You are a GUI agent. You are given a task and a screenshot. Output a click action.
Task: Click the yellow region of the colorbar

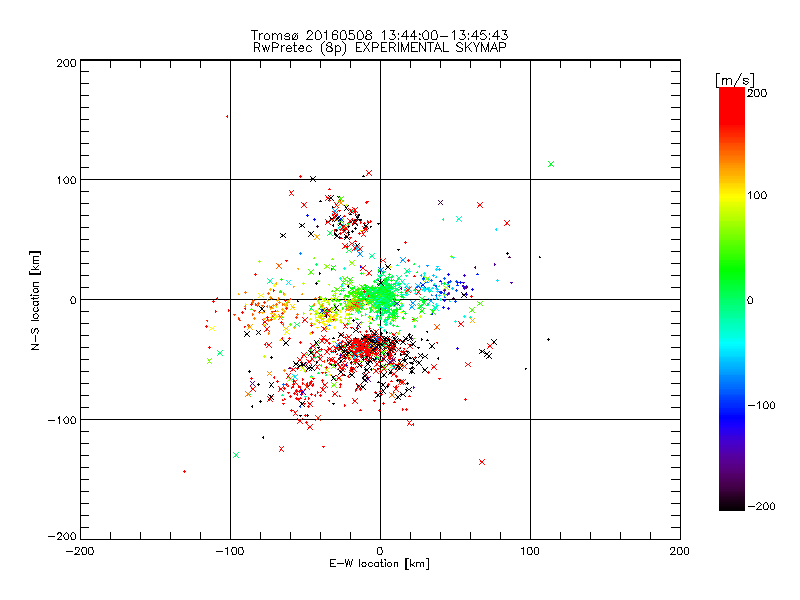[x=732, y=196]
